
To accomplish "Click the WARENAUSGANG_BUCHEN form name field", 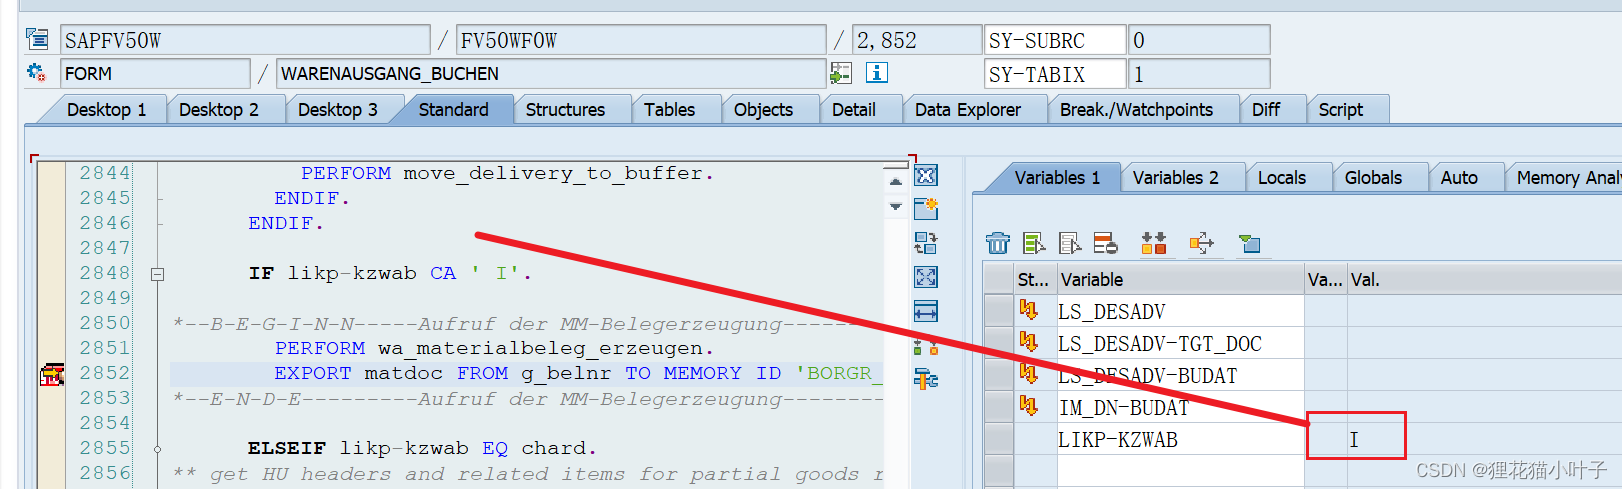I will (551, 74).
